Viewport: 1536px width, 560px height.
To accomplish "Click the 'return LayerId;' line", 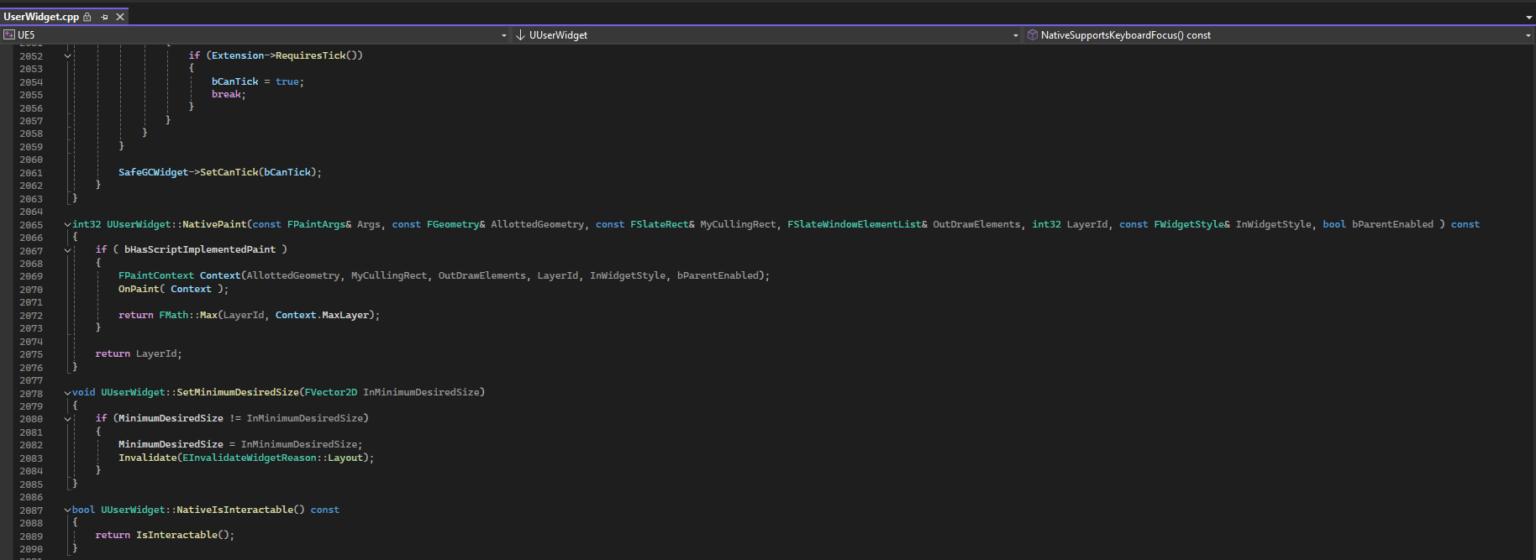I will (x=139, y=354).
